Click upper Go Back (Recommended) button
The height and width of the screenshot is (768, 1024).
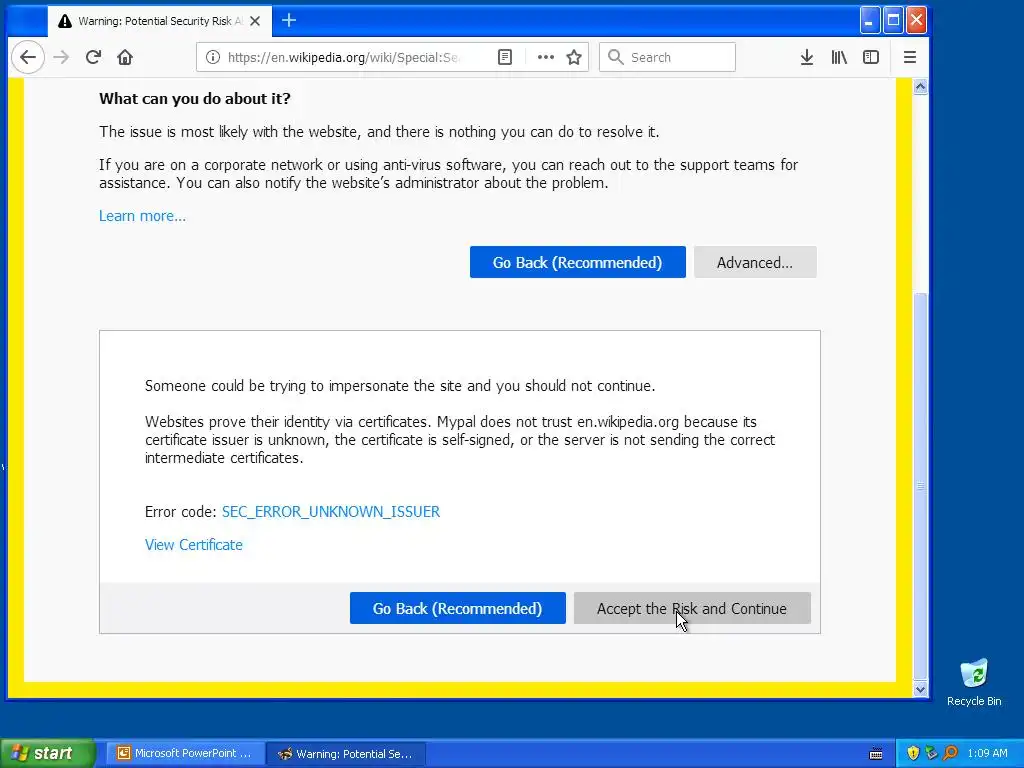pyautogui.click(x=577, y=262)
